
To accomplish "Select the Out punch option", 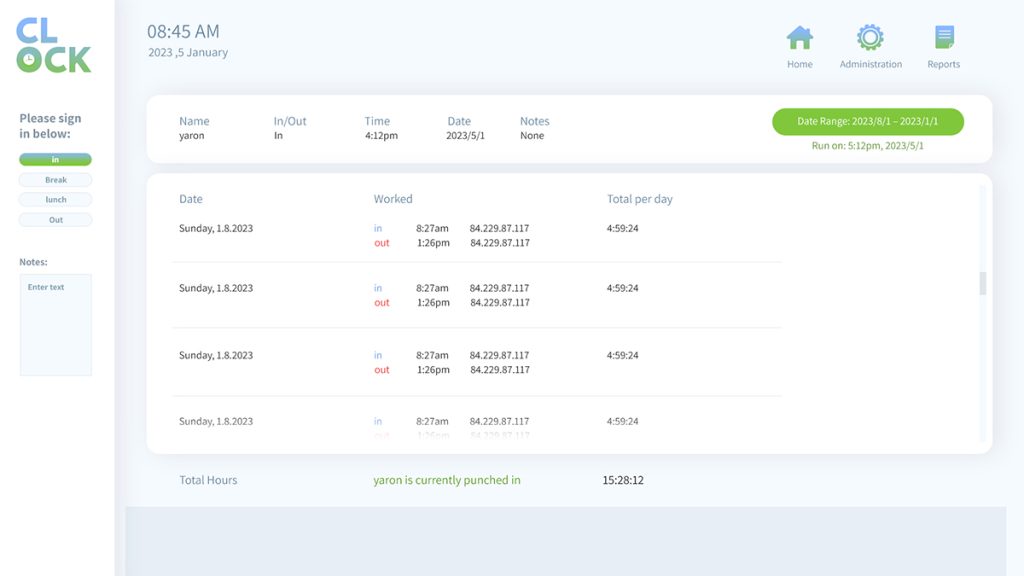I will 55,220.
